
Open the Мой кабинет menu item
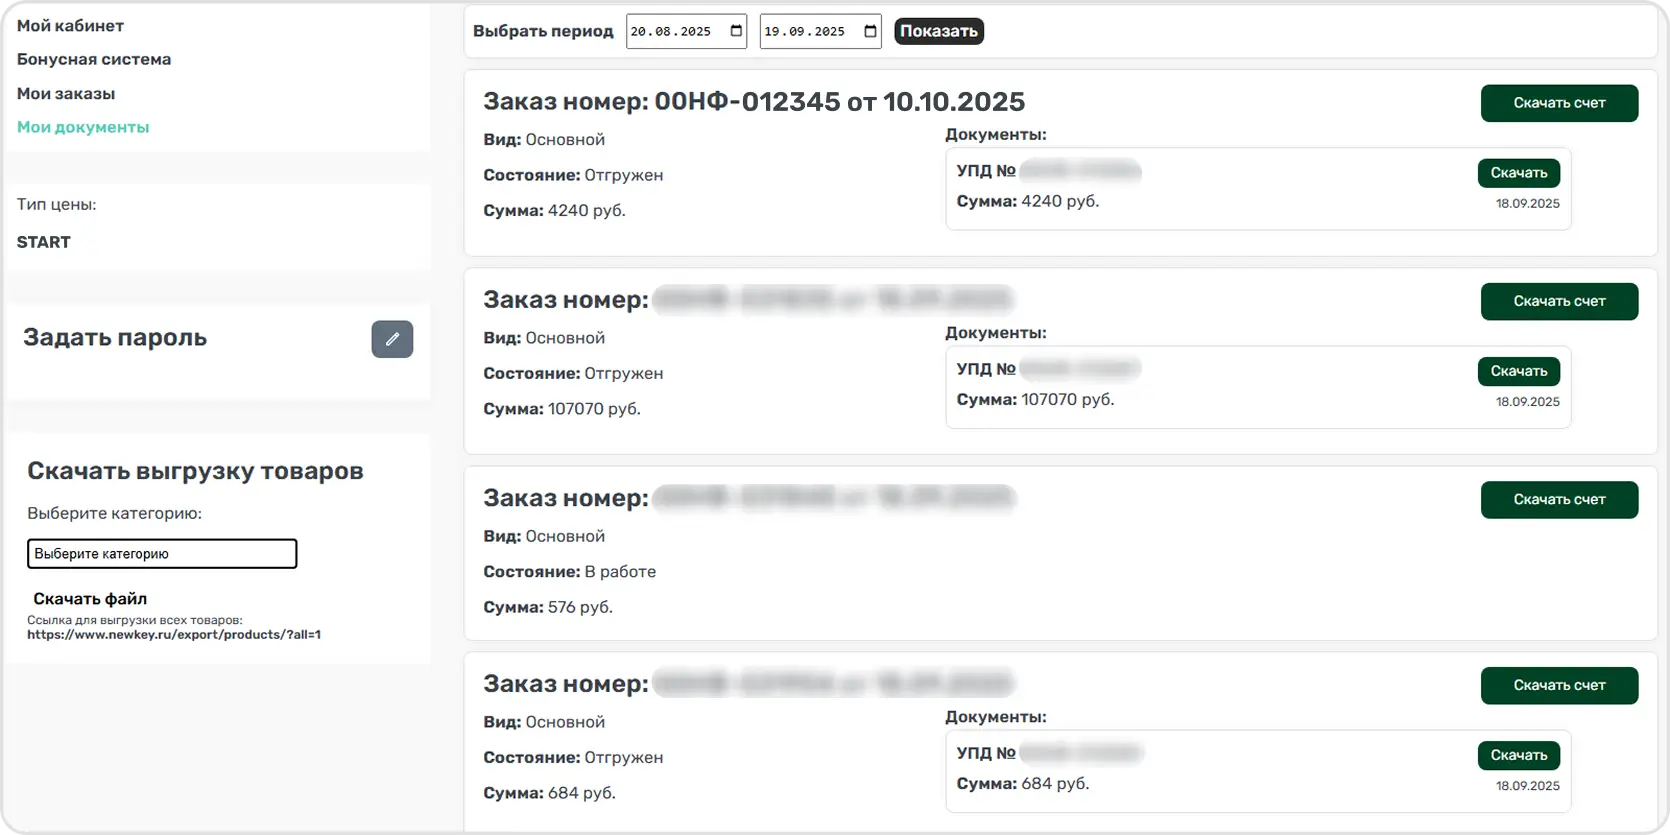70,25
